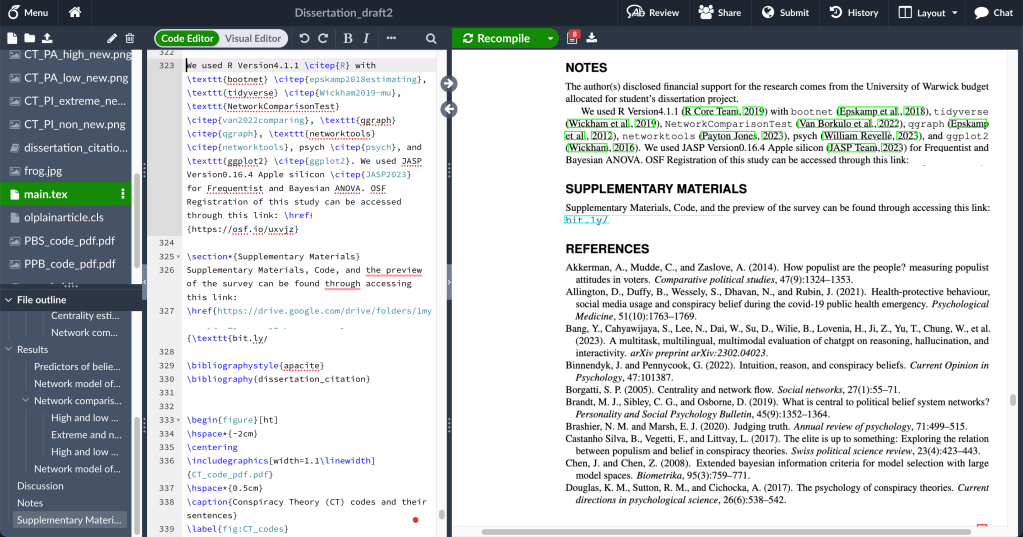Open the Overleaf main Menu
The height and width of the screenshot is (537, 1023).
(27, 13)
